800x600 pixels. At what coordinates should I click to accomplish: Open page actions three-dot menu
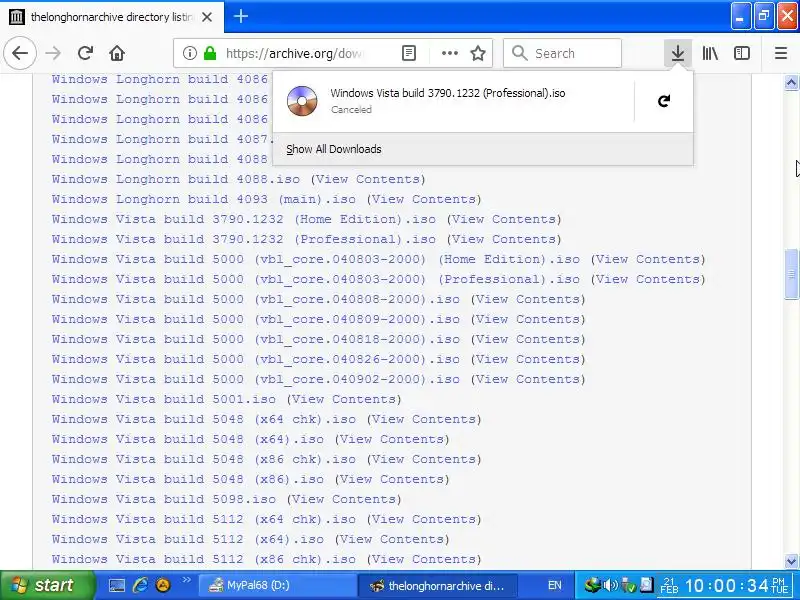pyautogui.click(x=449, y=53)
